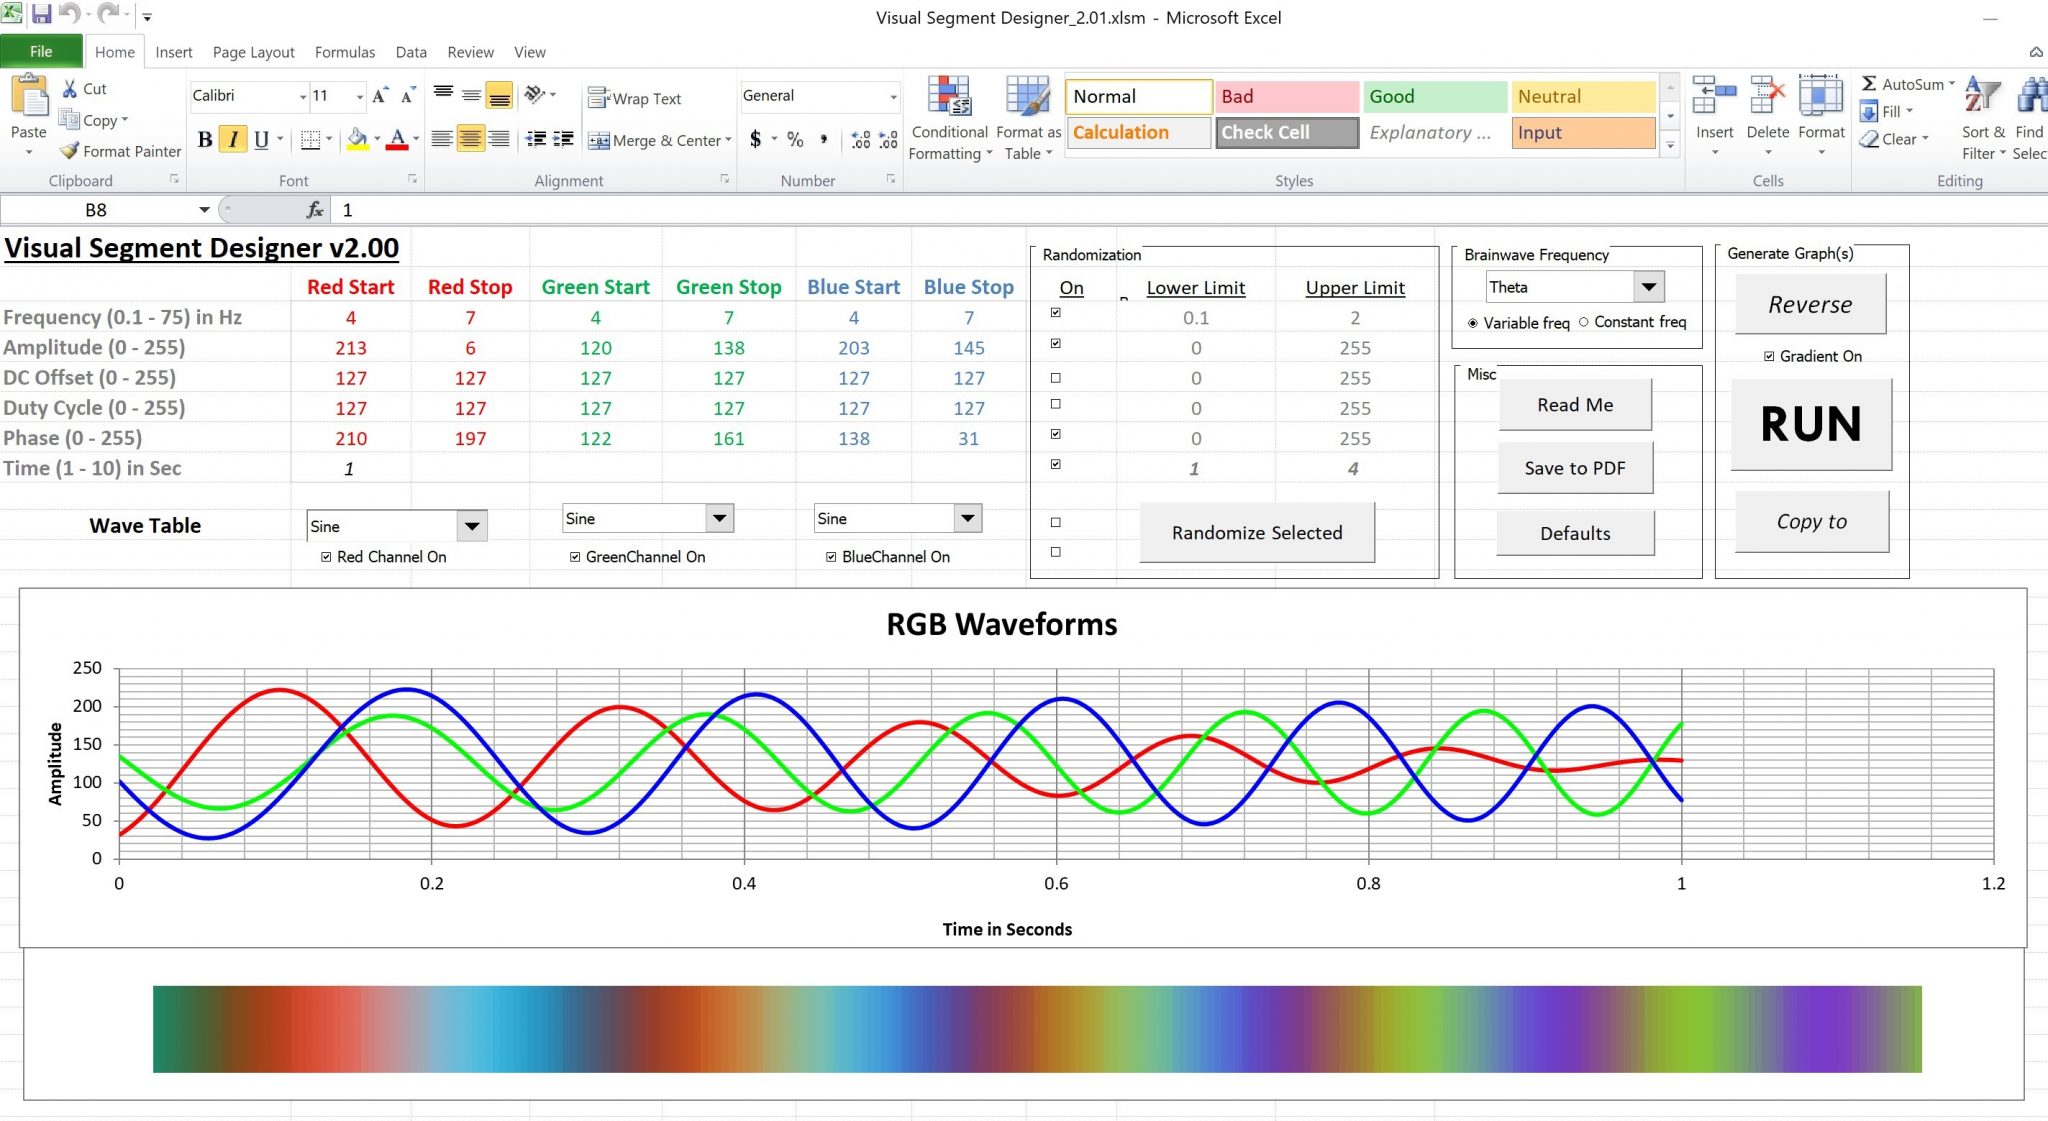Switch to the Page Layout tab

click(x=253, y=52)
